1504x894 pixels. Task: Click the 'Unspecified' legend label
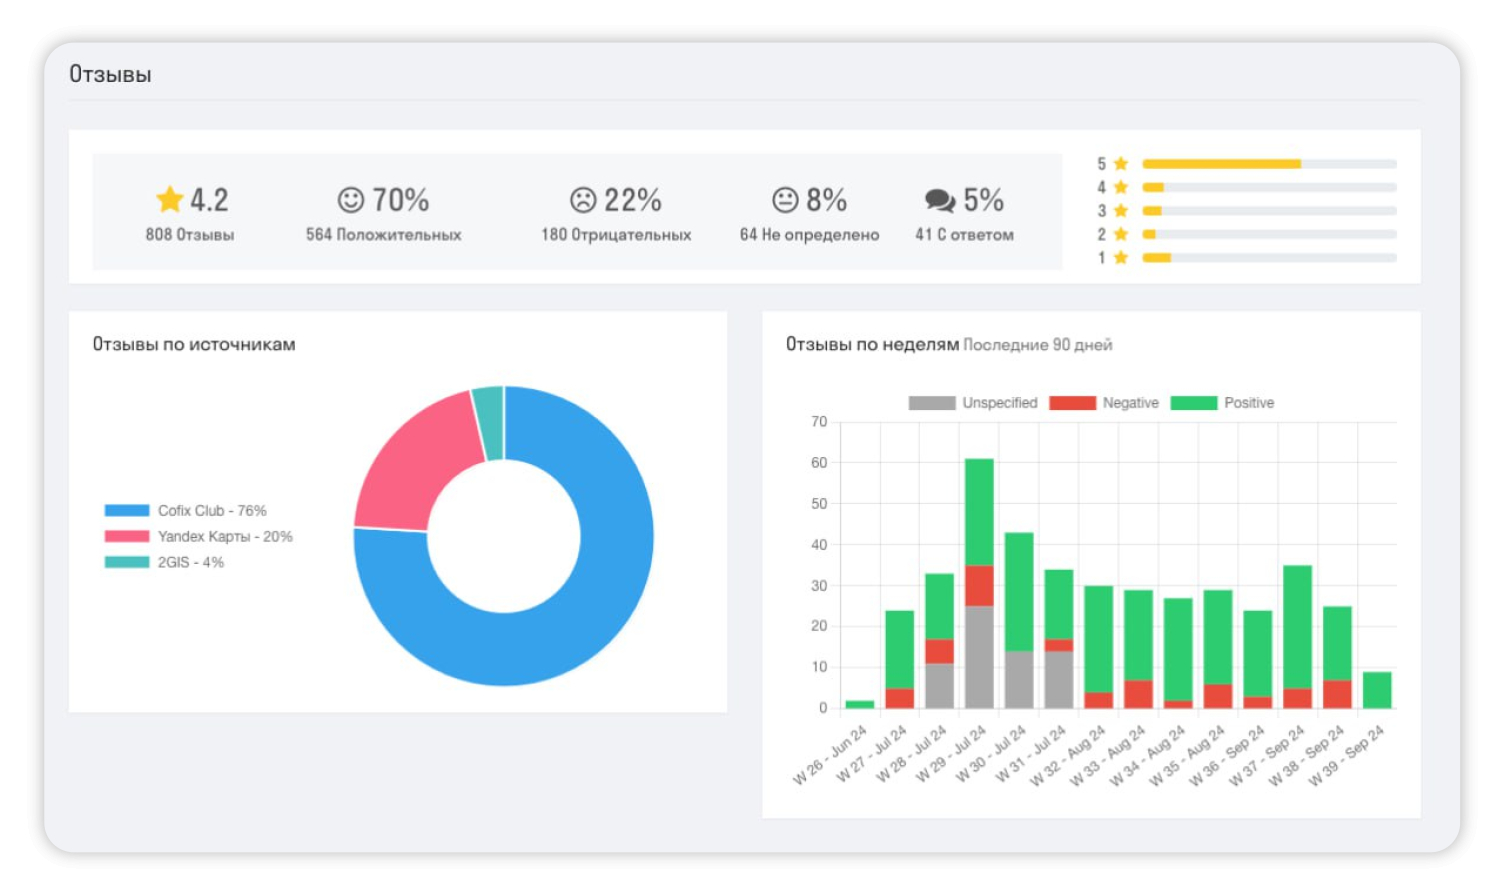(1000, 403)
